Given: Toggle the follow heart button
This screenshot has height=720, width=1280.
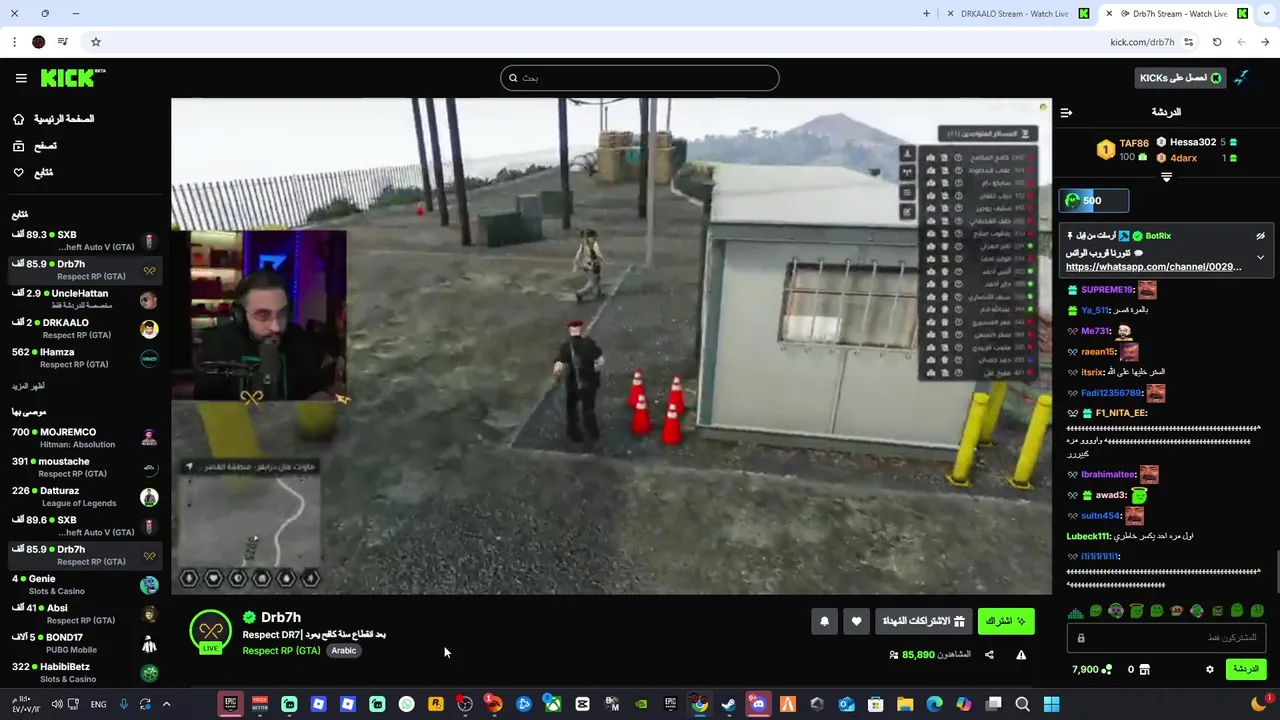Looking at the screenshot, I should click(x=856, y=621).
